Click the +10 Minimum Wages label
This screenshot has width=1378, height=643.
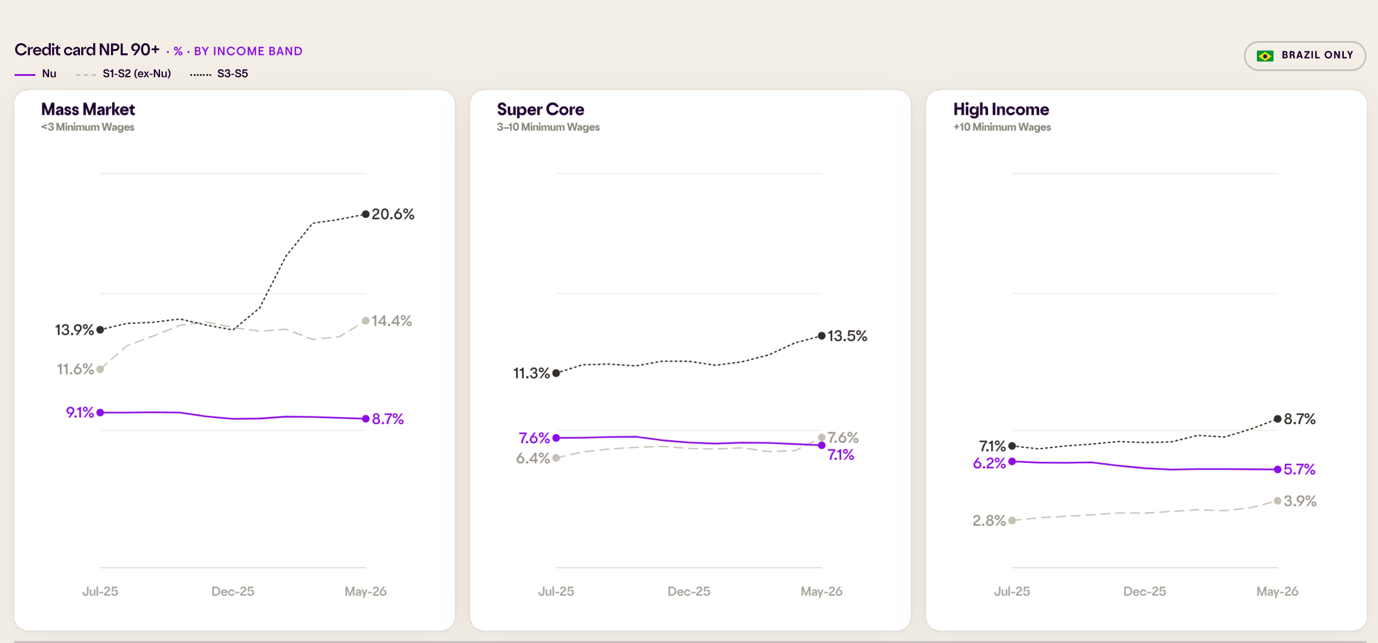coord(1002,127)
